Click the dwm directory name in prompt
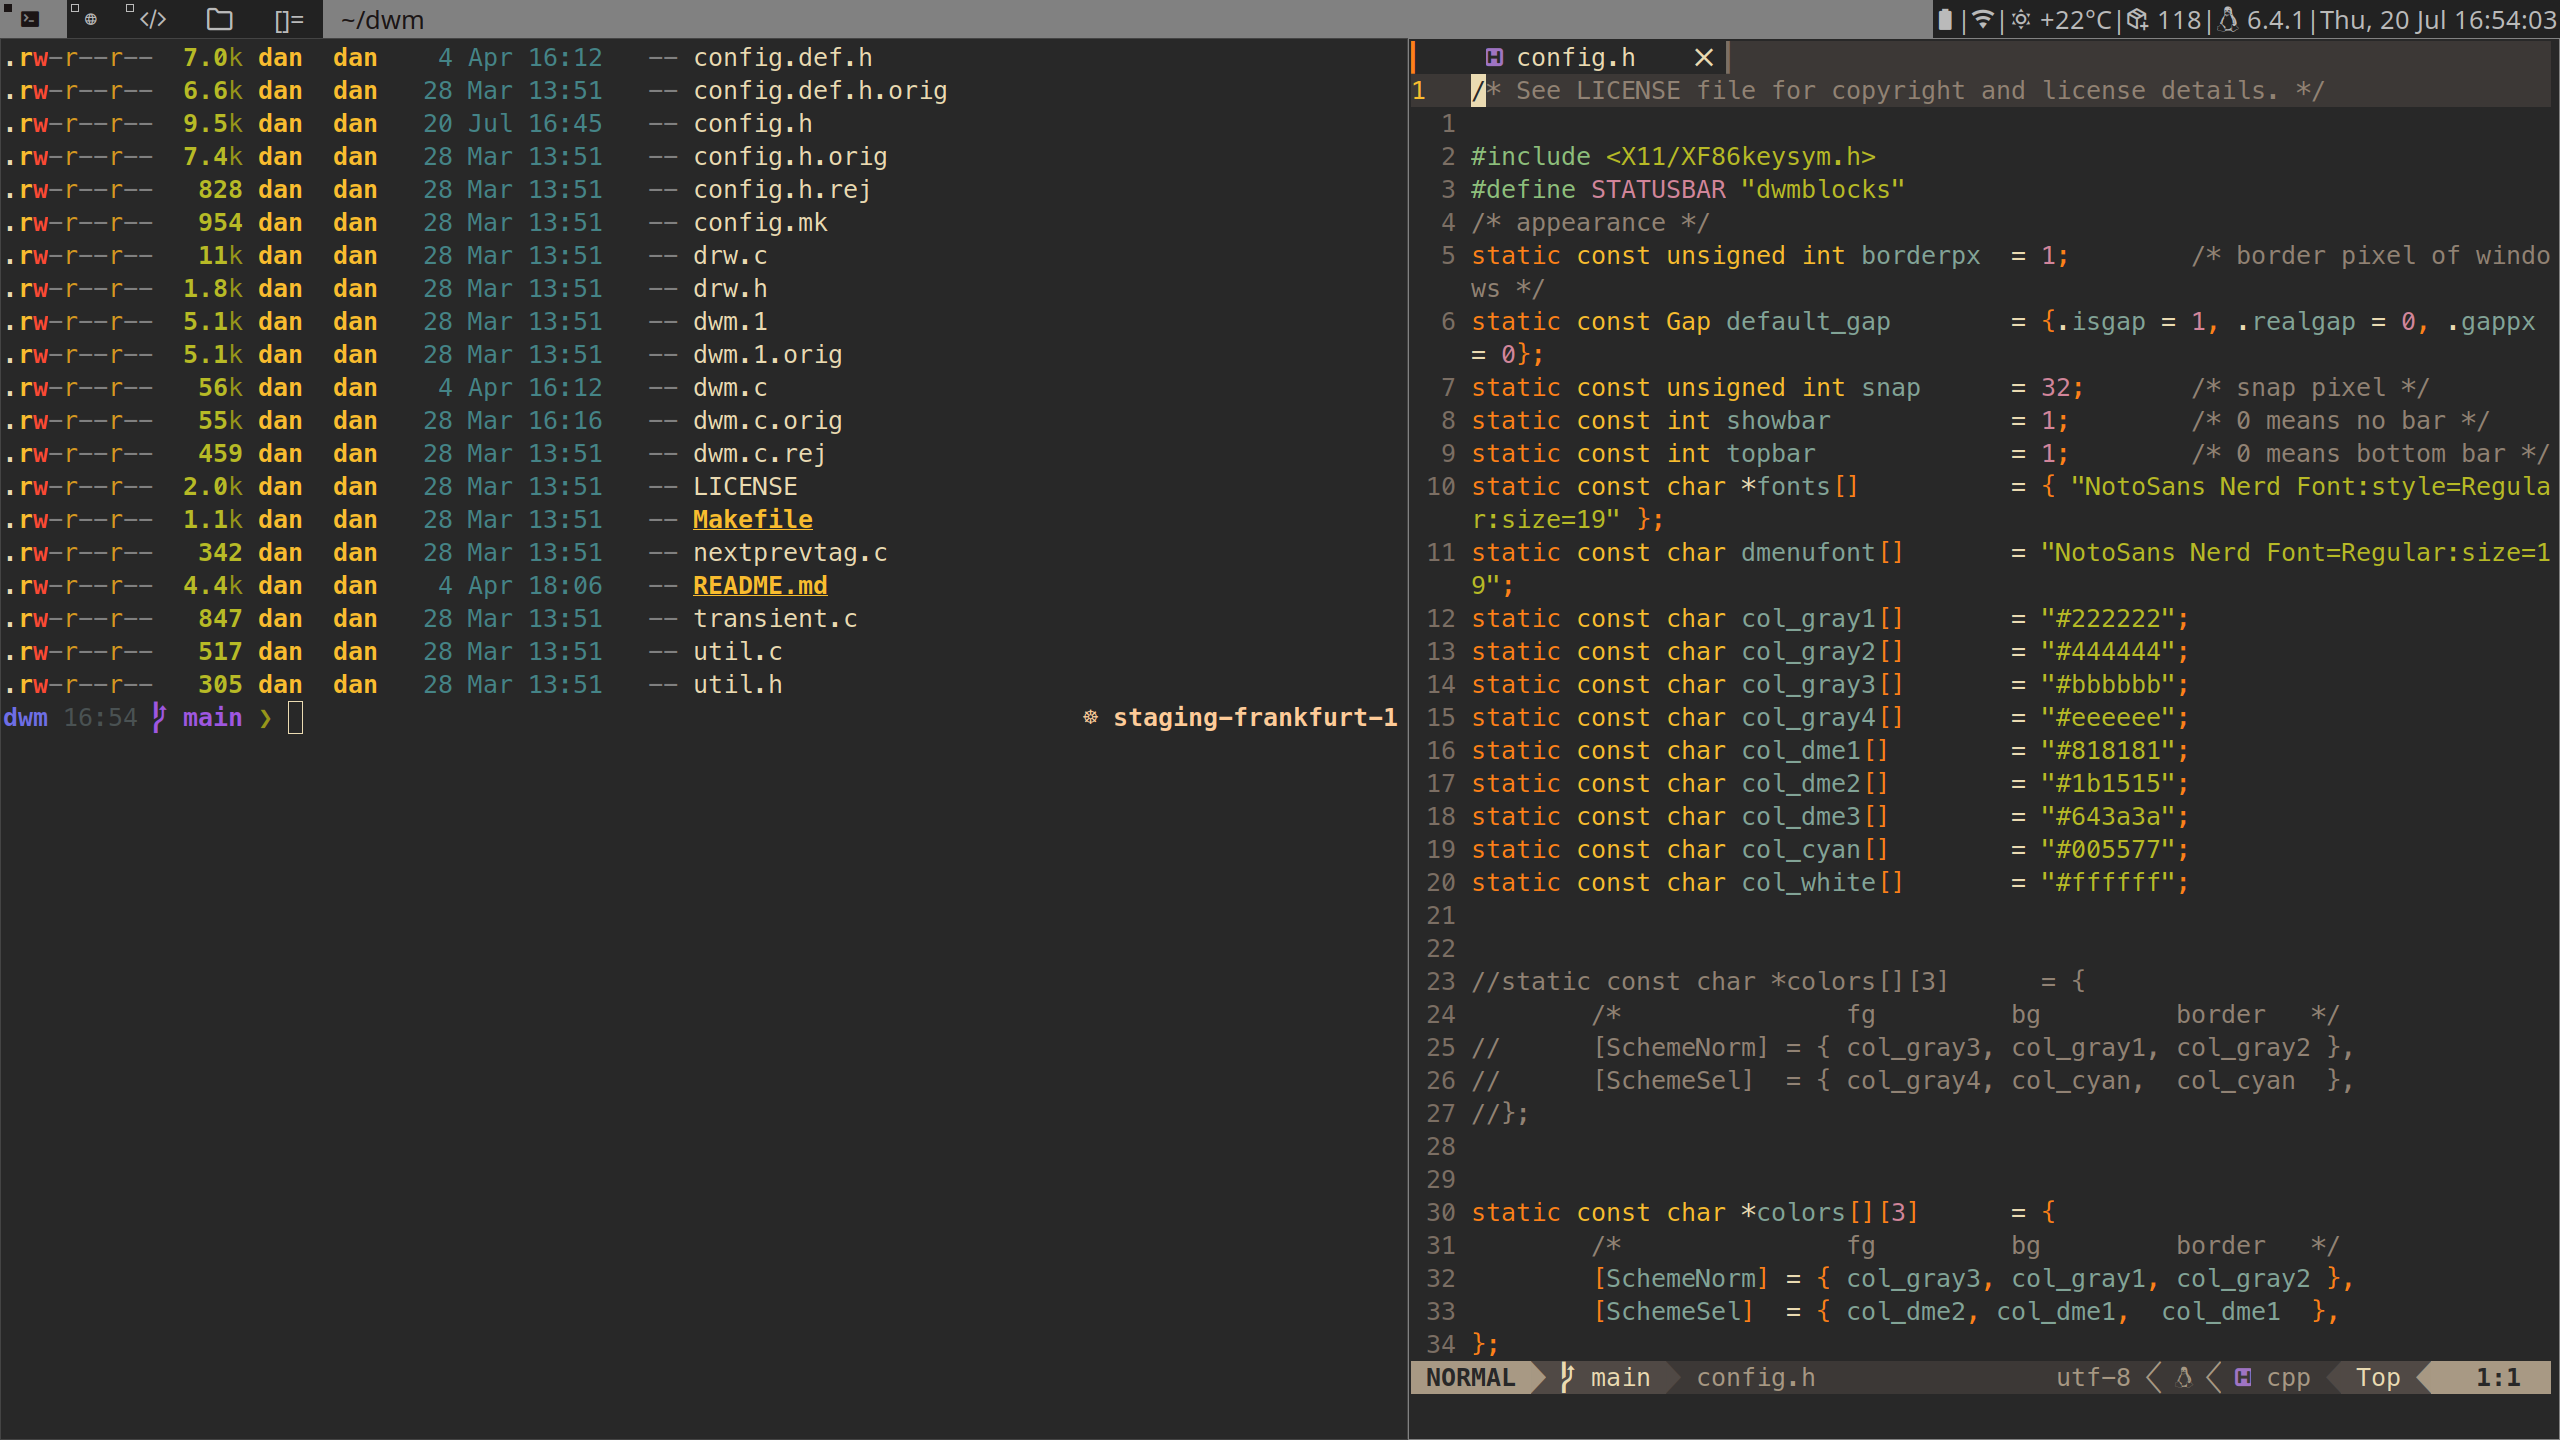2560x1440 pixels. [26, 717]
